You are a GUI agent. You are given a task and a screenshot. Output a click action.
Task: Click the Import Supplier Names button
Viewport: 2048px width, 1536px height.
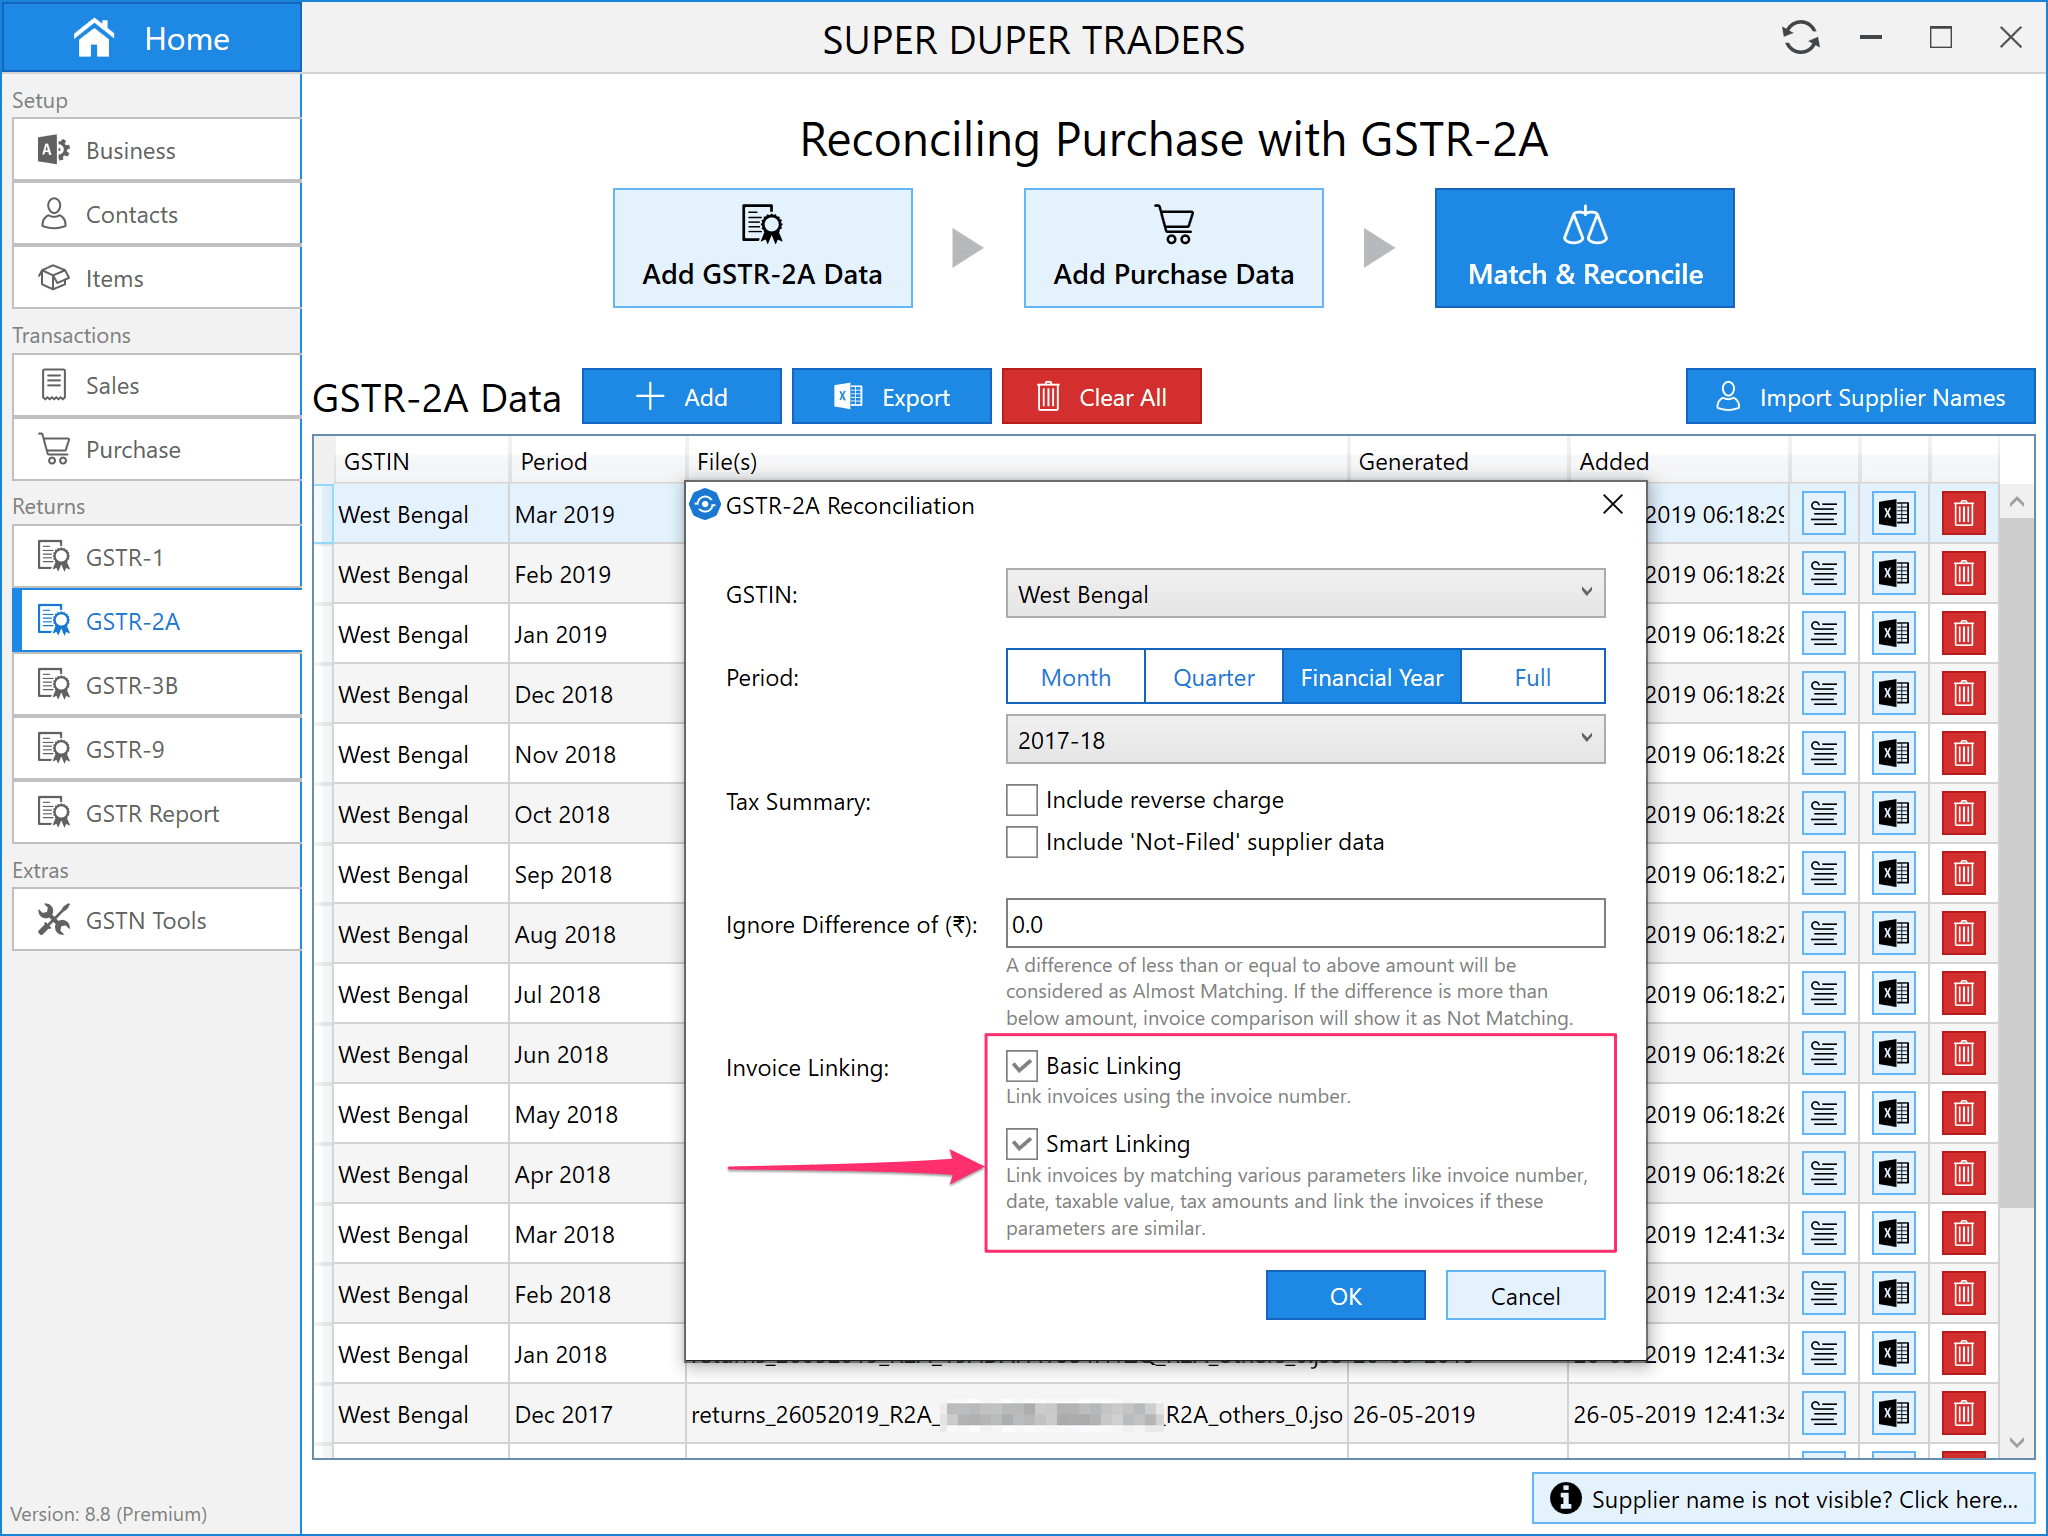click(x=1860, y=397)
